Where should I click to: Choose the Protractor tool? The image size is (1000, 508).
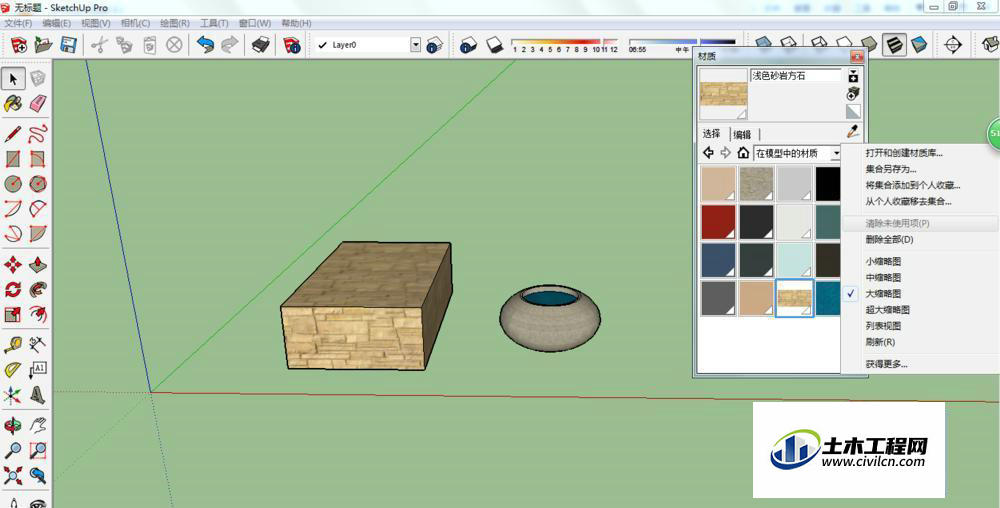pos(13,370)
